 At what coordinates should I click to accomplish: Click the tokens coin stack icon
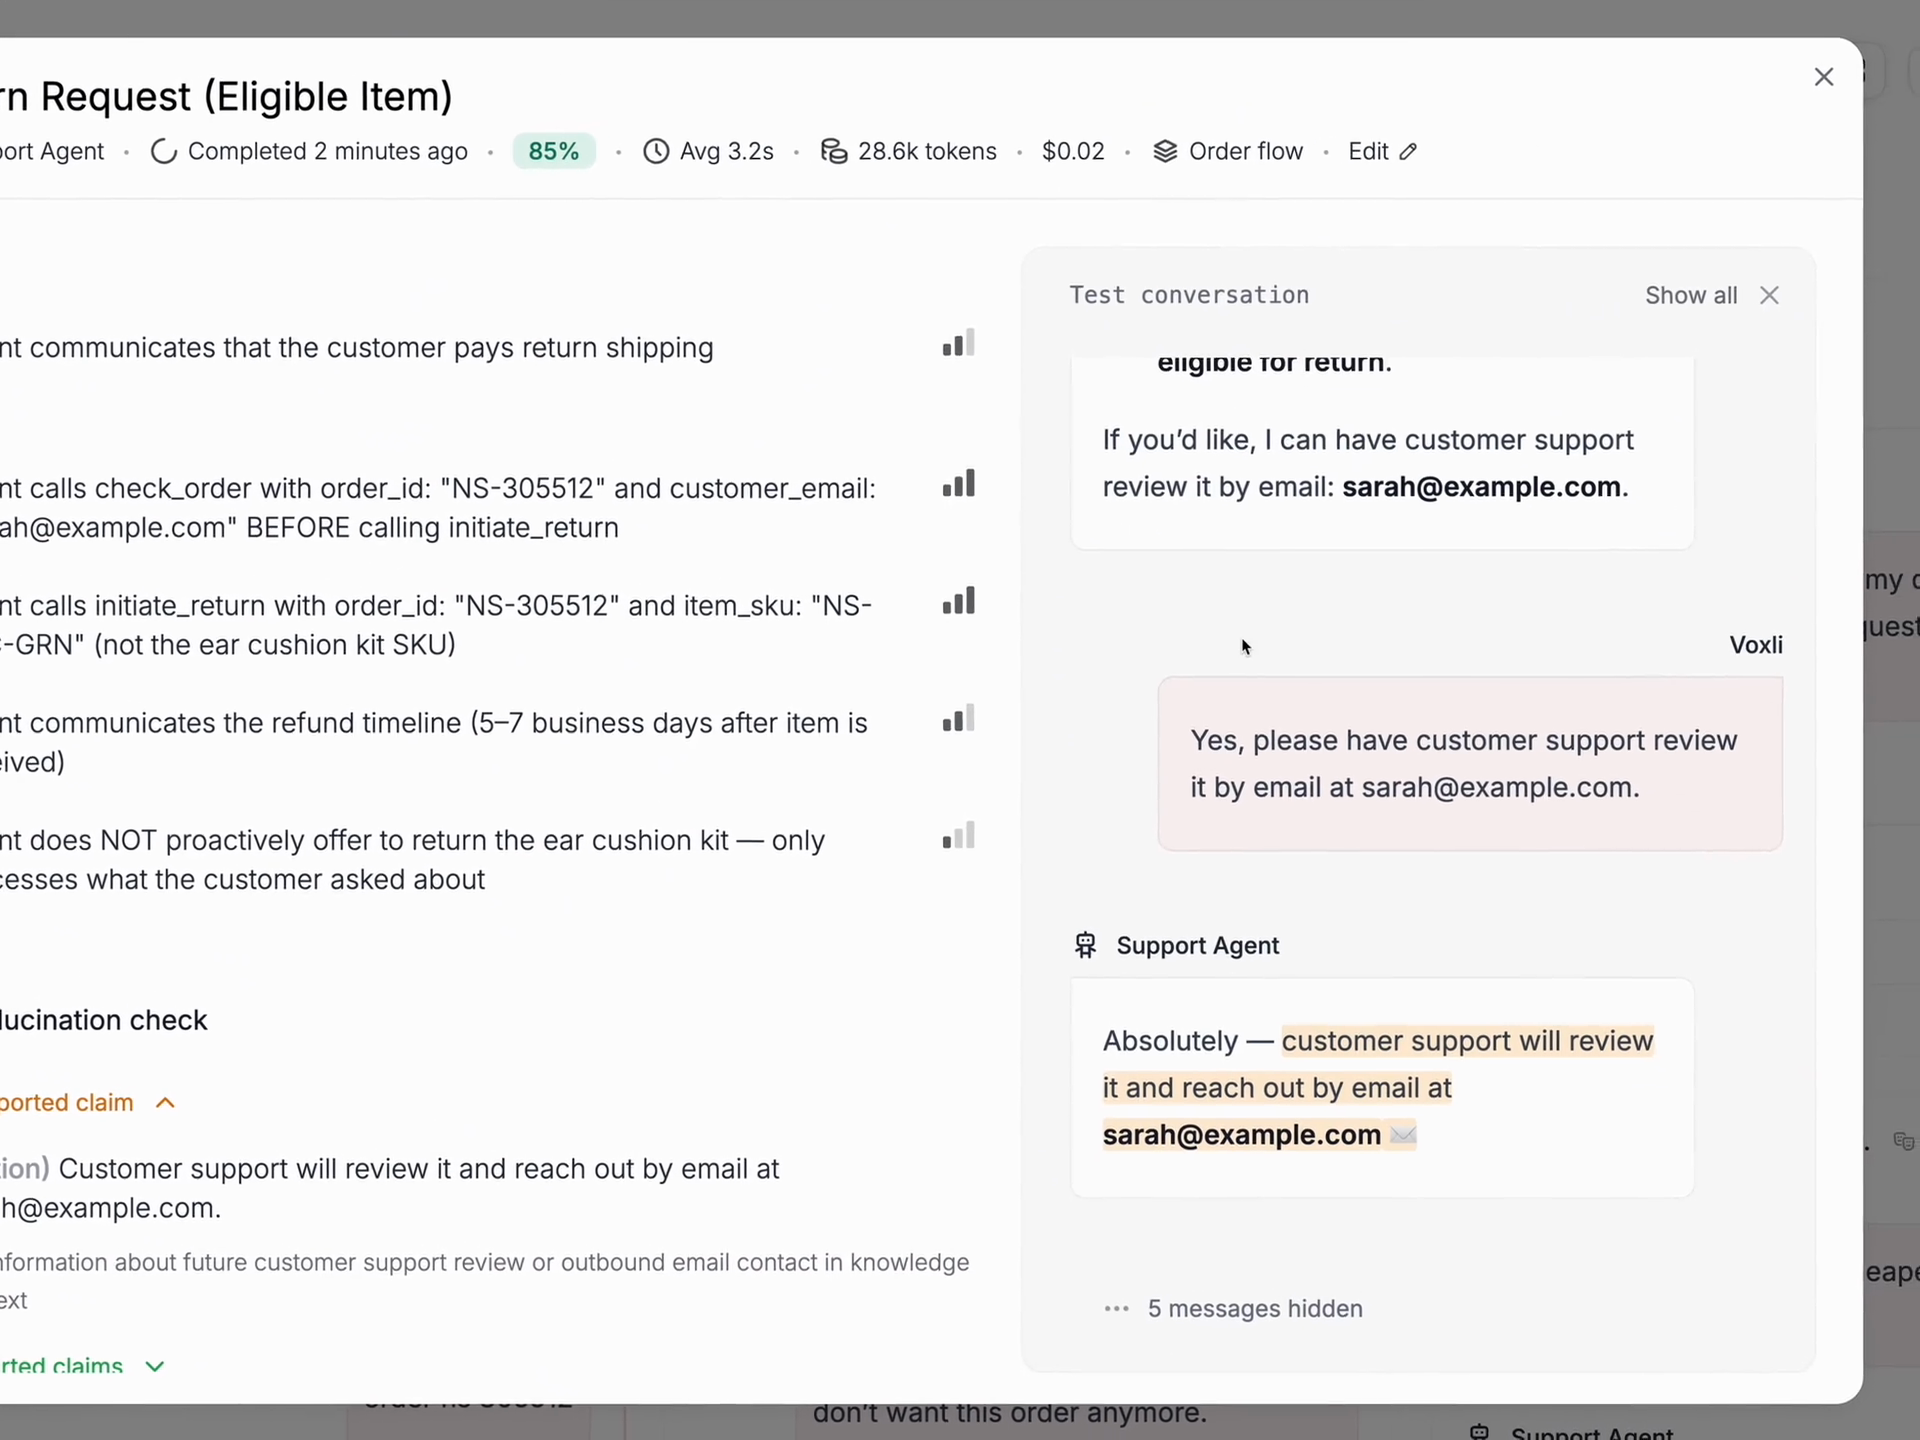click(833, 152)
